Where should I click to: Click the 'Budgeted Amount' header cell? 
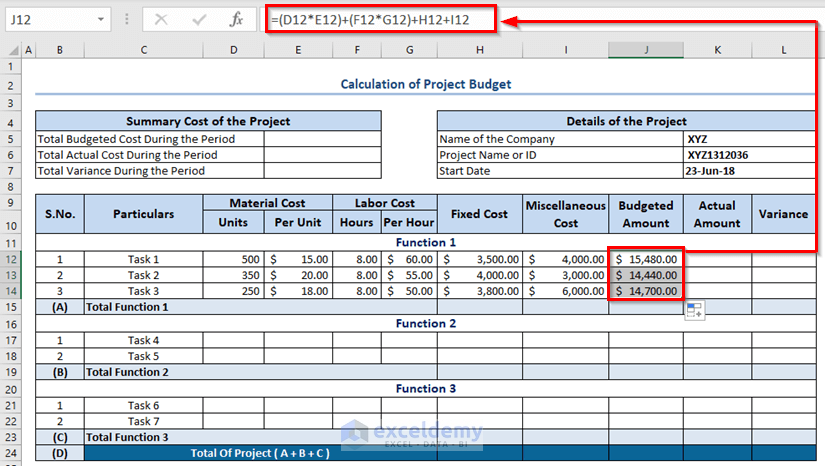click(x=646, y=214)
